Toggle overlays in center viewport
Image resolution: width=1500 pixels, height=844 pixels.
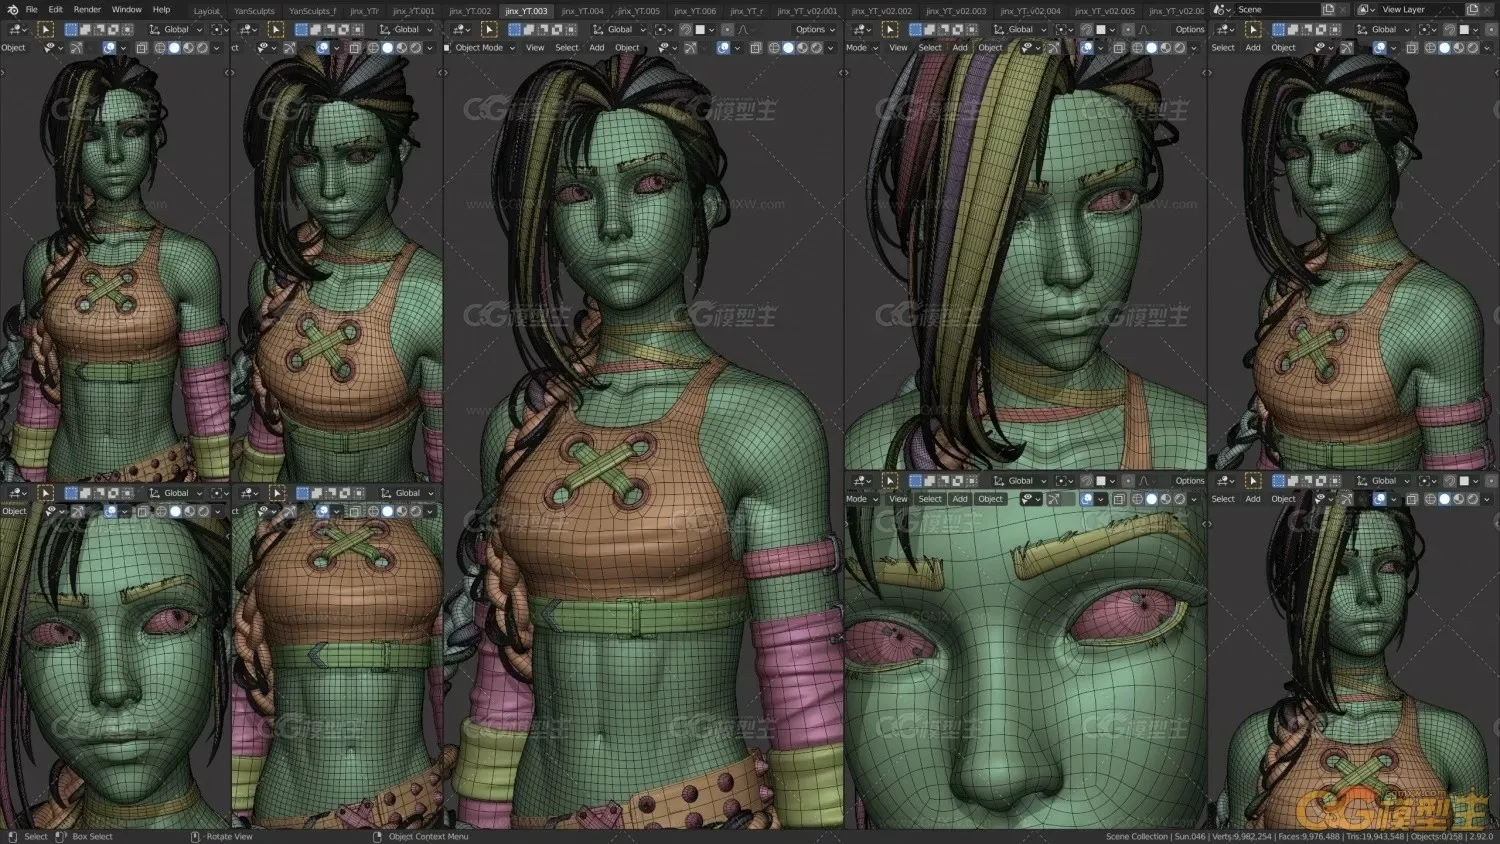point(724,47)
